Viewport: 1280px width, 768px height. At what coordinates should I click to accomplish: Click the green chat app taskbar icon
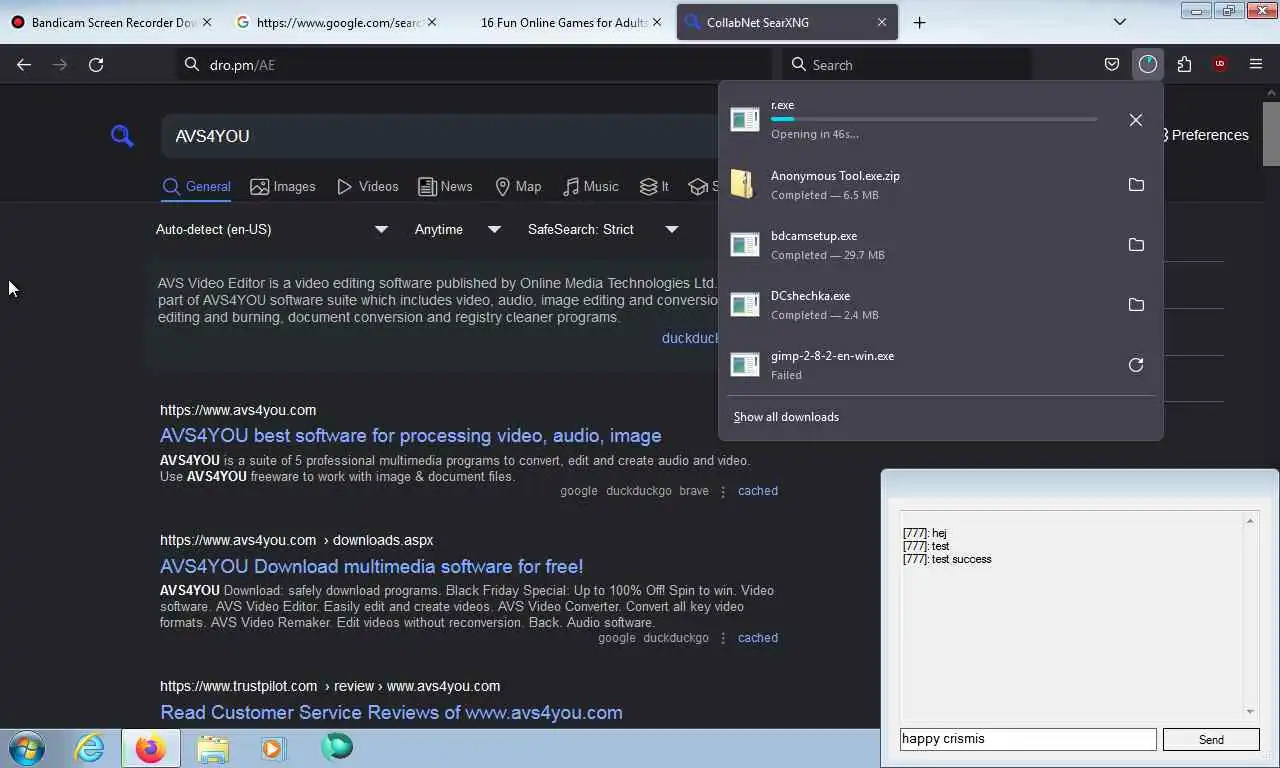(337, 746)
